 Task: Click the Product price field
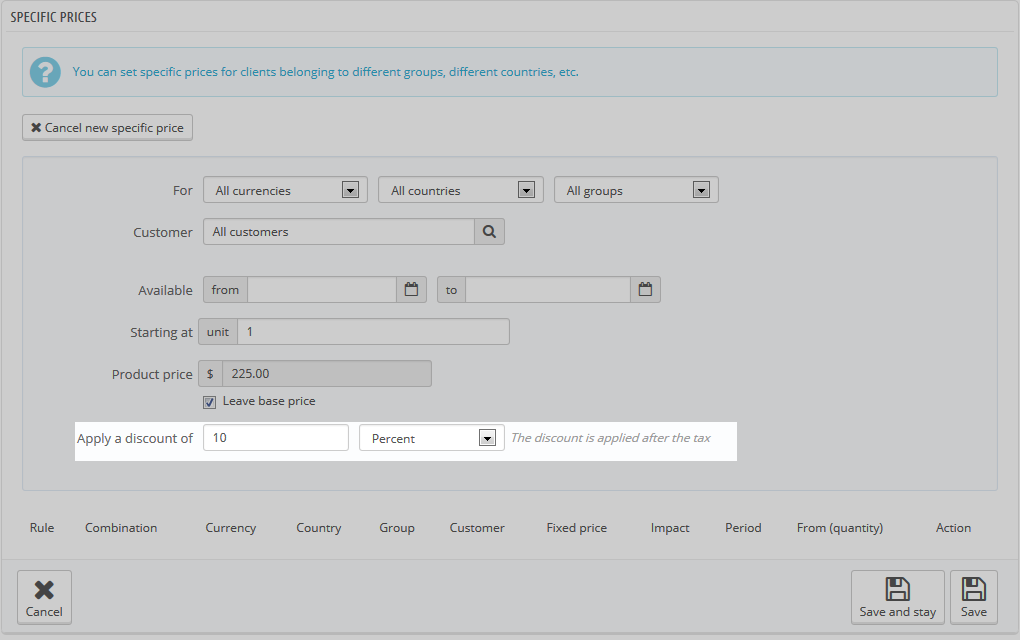326,374
